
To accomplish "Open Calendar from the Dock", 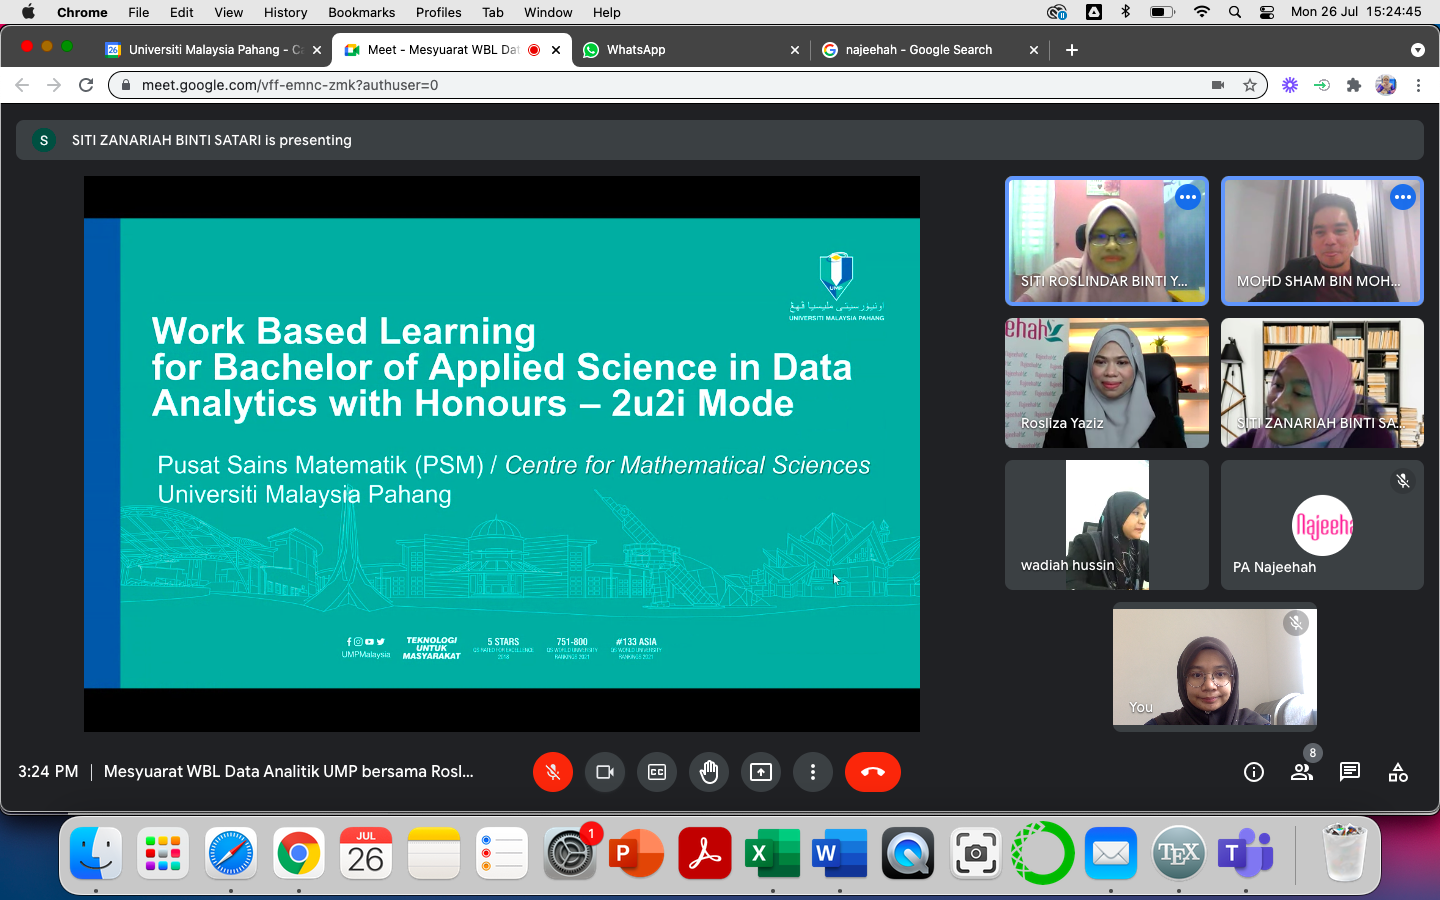I will [366, 853].
